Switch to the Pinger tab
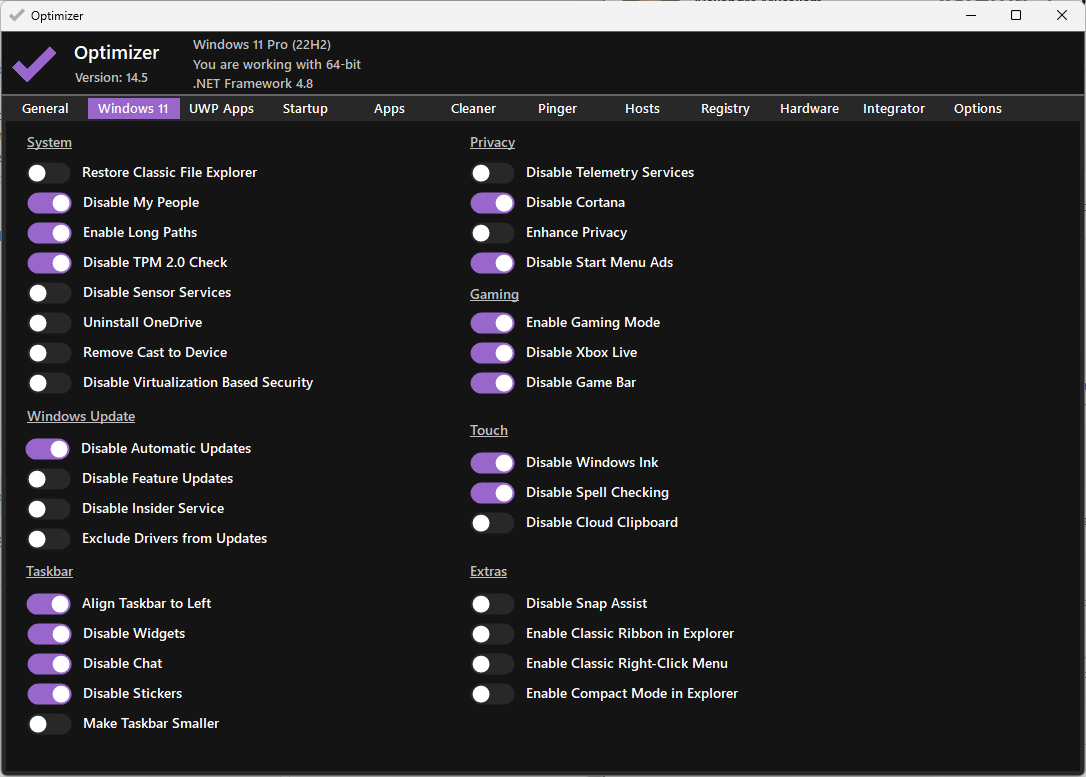Screen dimensions: 1086x777 point(558,109)
